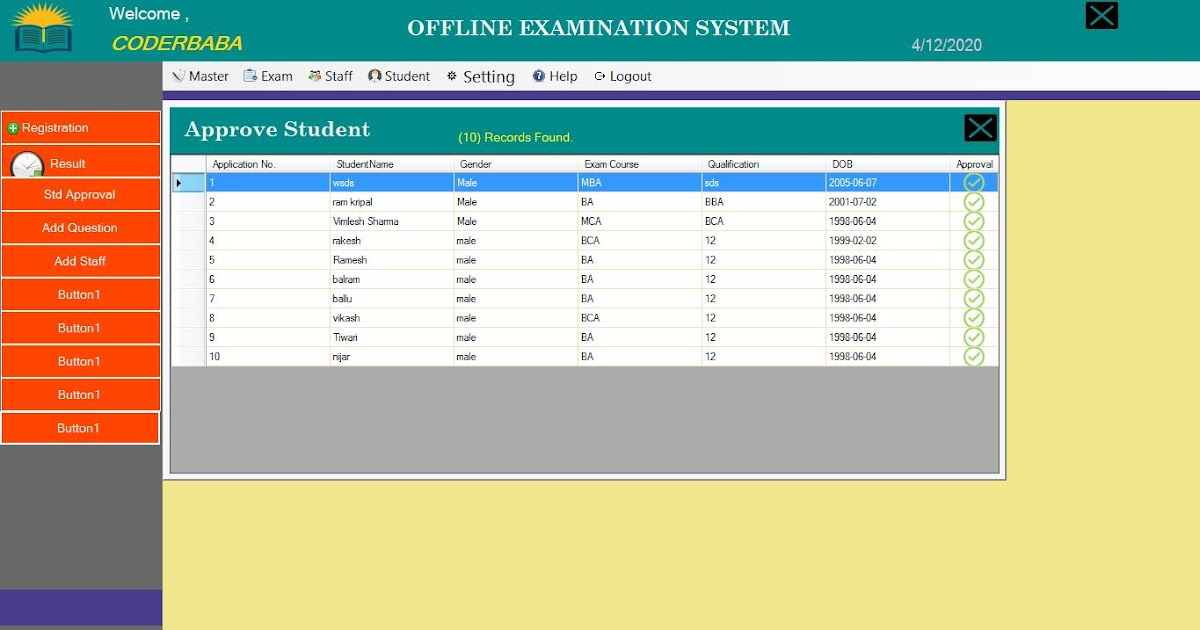Select the Setting gear icon

452,76
